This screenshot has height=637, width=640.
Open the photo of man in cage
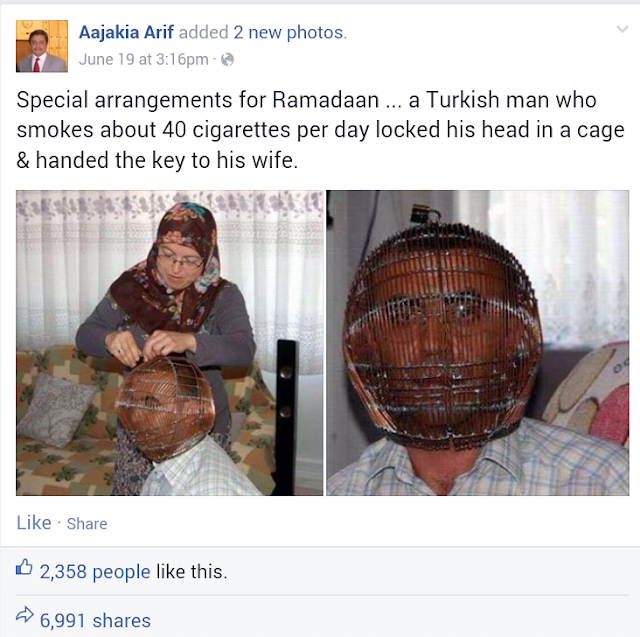tap(478, 343)
